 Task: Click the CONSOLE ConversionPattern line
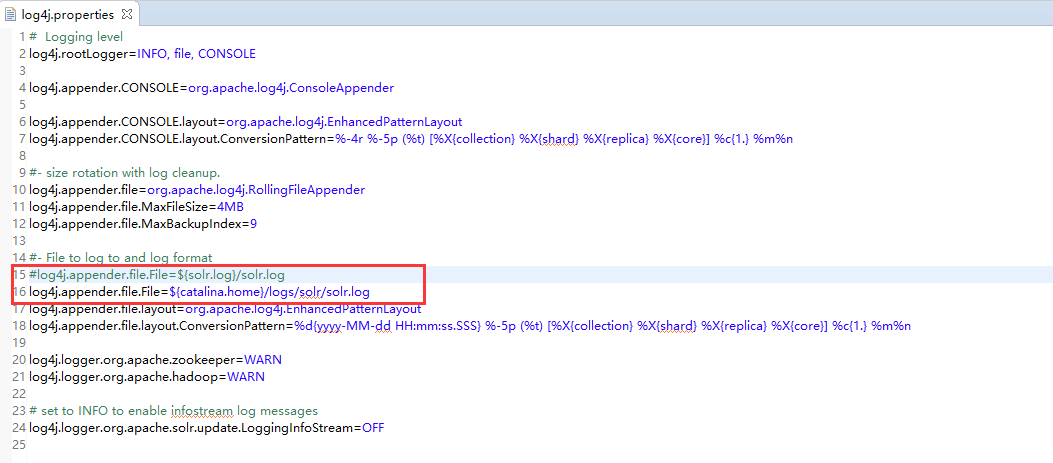410,138
